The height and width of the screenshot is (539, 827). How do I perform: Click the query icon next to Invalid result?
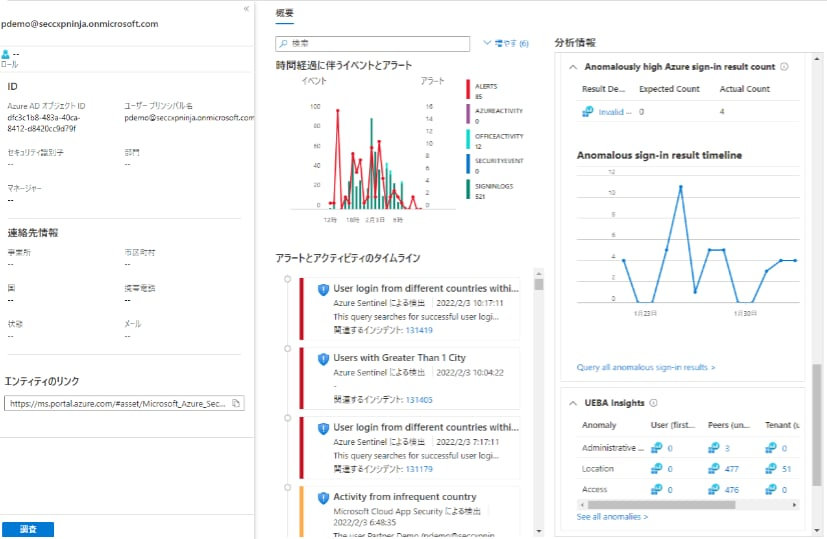click(x=588, y=112)
